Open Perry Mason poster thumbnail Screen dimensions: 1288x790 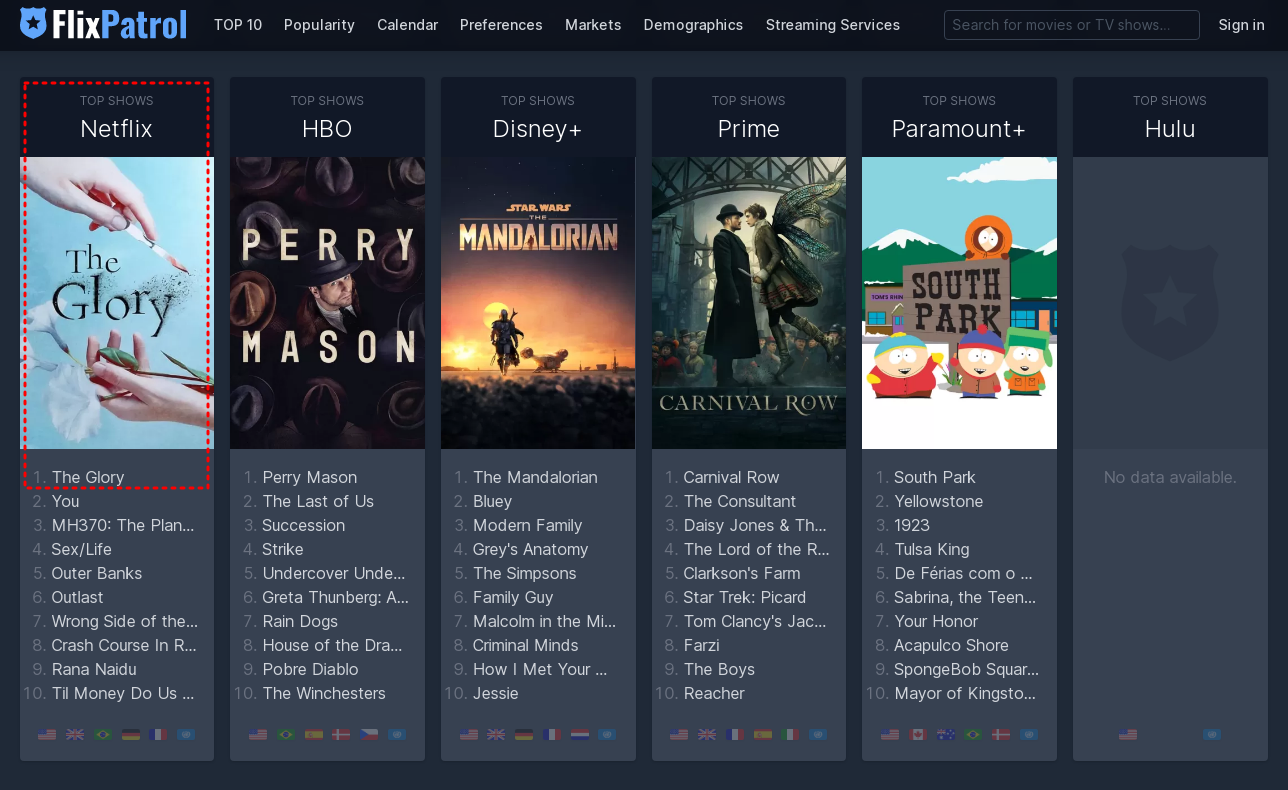pos(327,303)
